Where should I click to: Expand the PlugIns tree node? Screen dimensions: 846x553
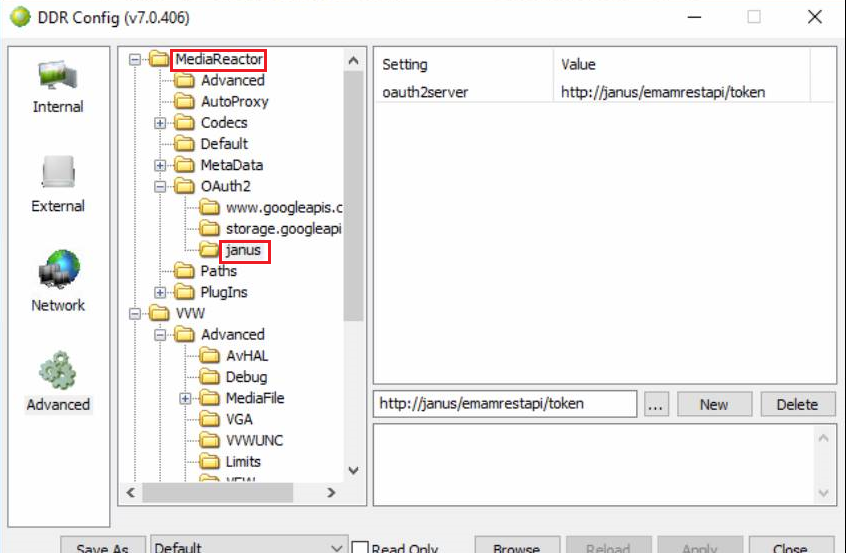tap(160, 292)
